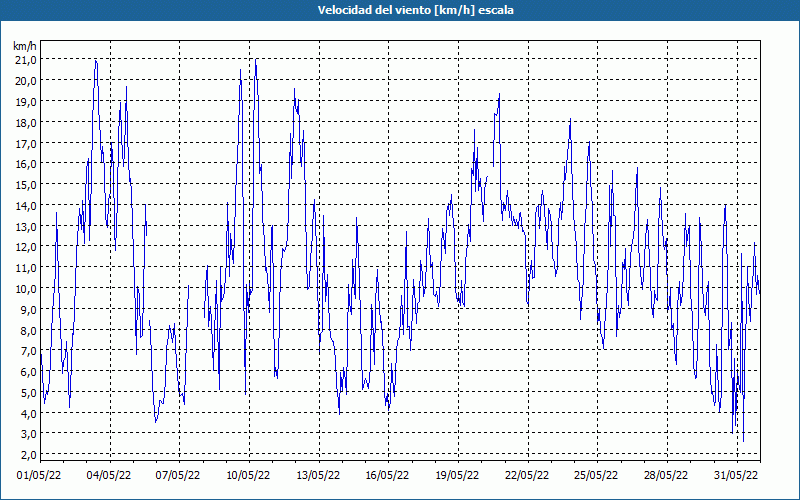Screen dimensions: 800x500
Task: Select the '6,0' y-axis value
Action: [29, 372]
